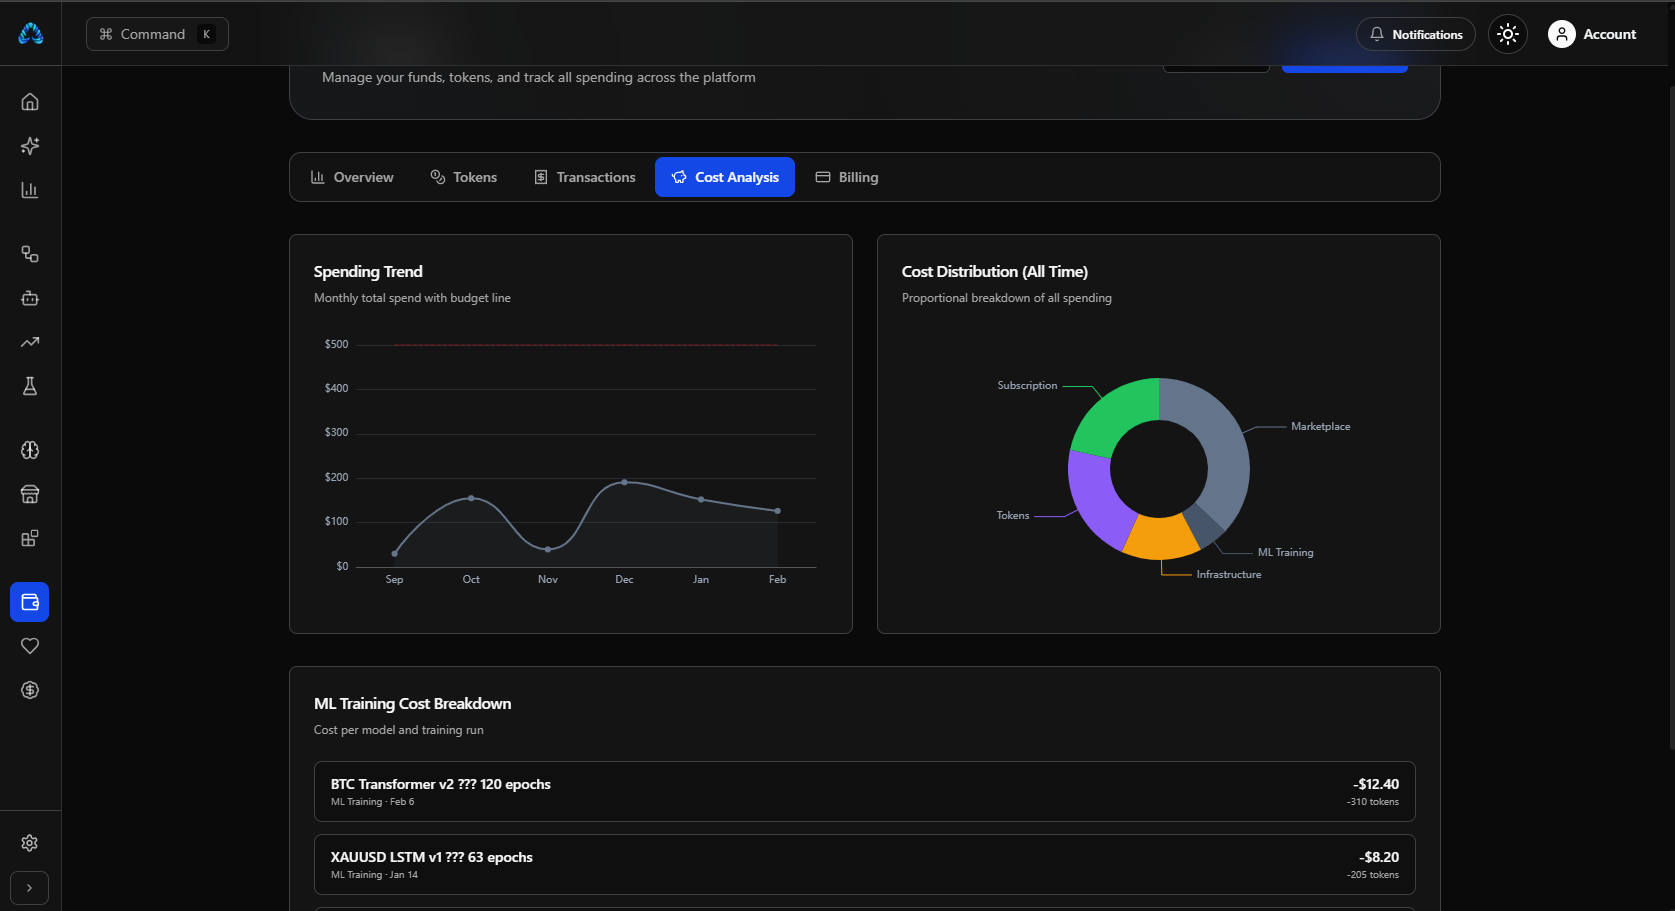1675x911 pixels.
Task: Click the "Proportional breakdown of all spending" subtitle
Action: (x=1007, y=298)
